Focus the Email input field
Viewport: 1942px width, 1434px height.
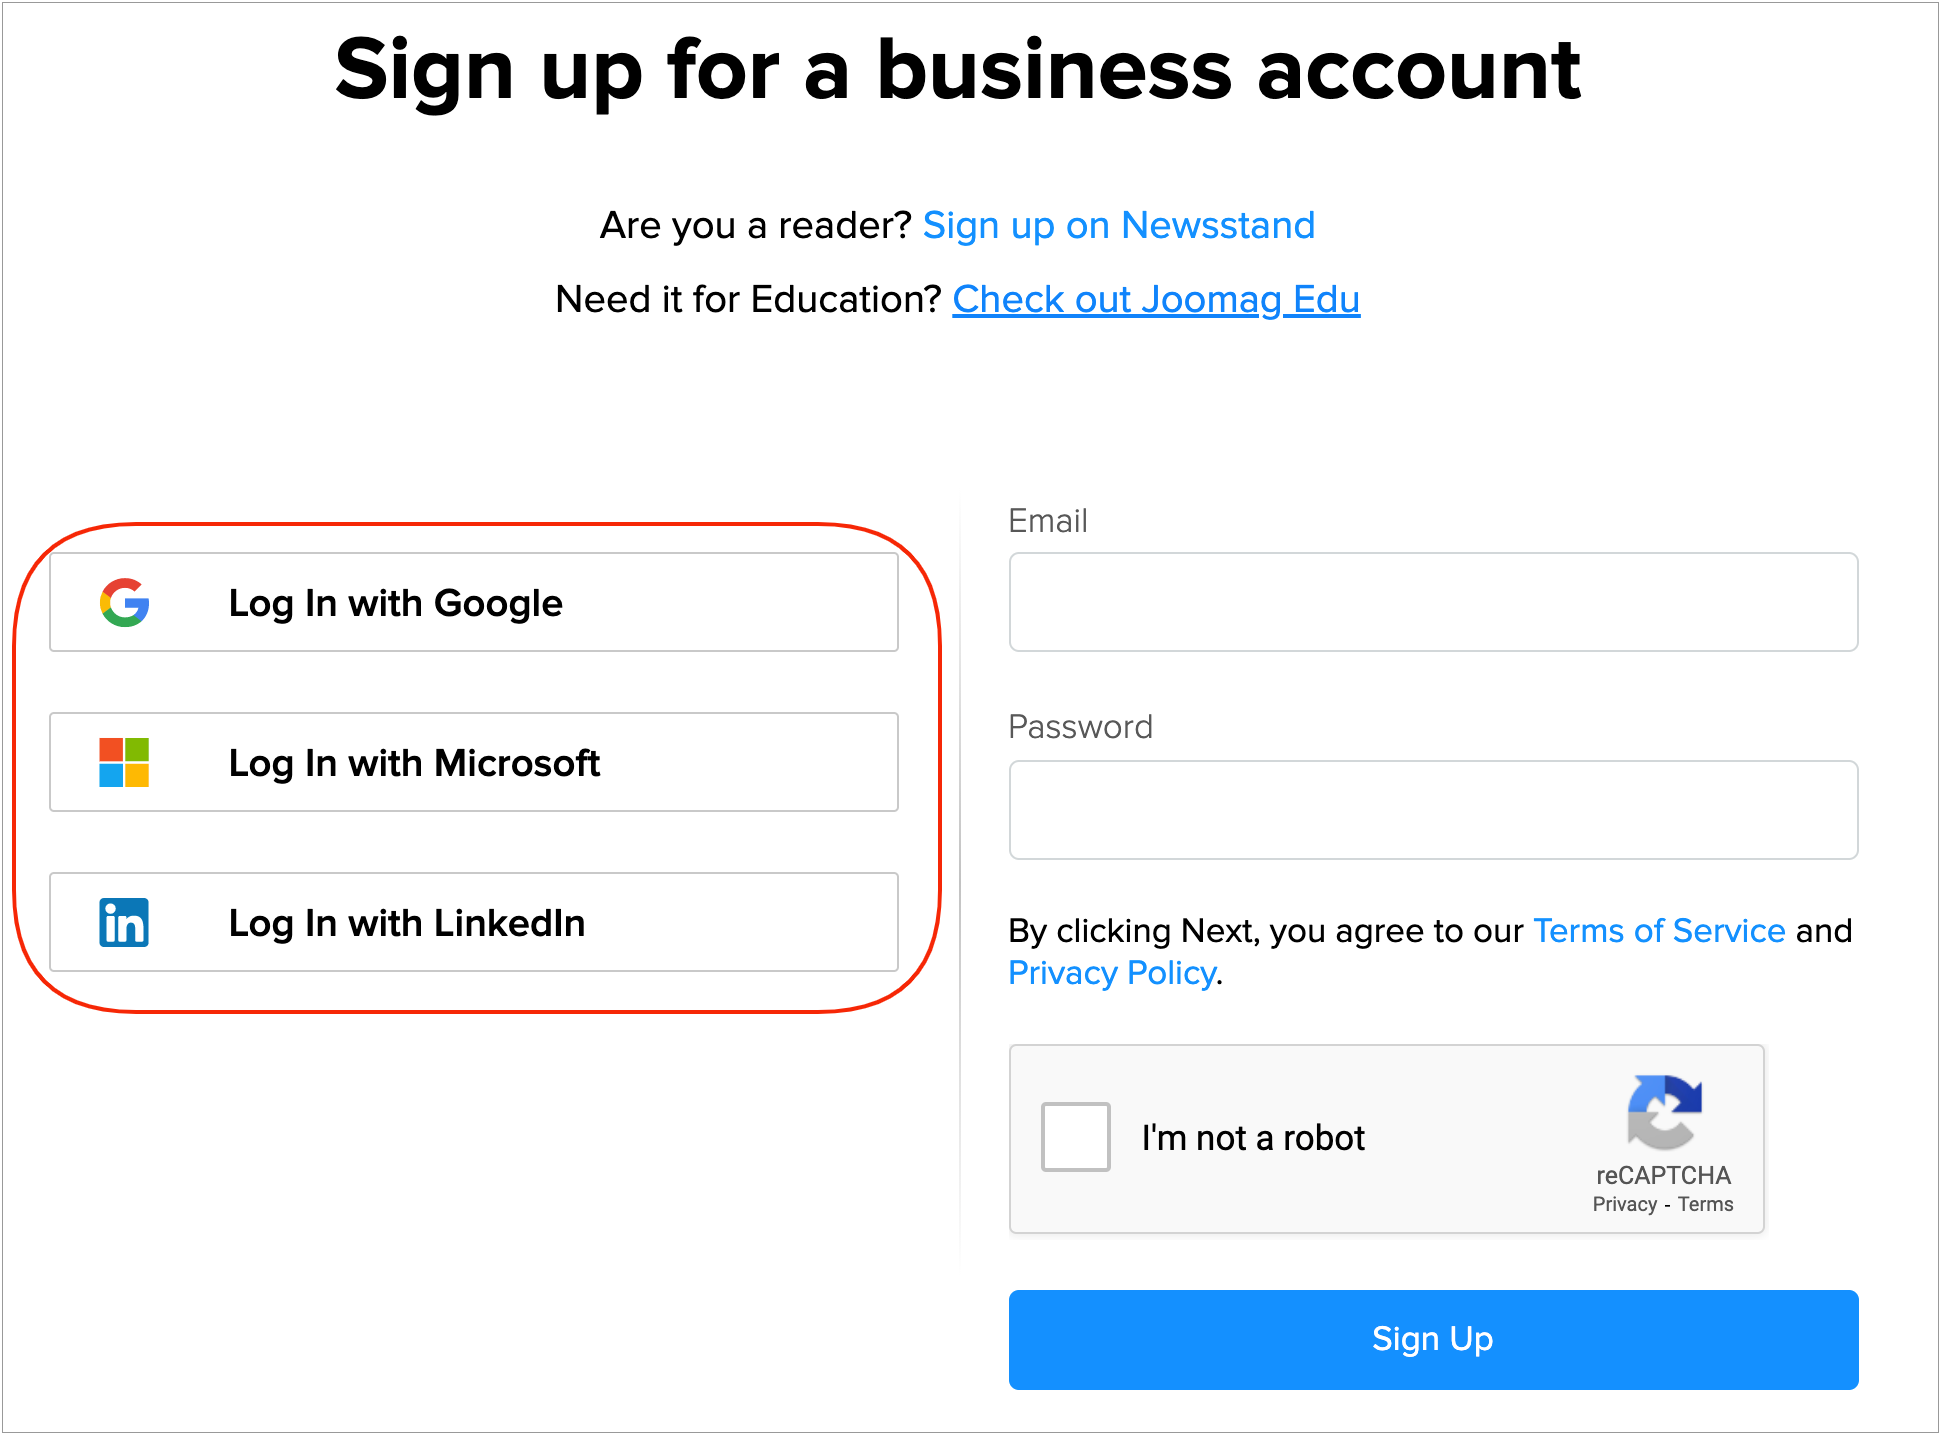1433,603
